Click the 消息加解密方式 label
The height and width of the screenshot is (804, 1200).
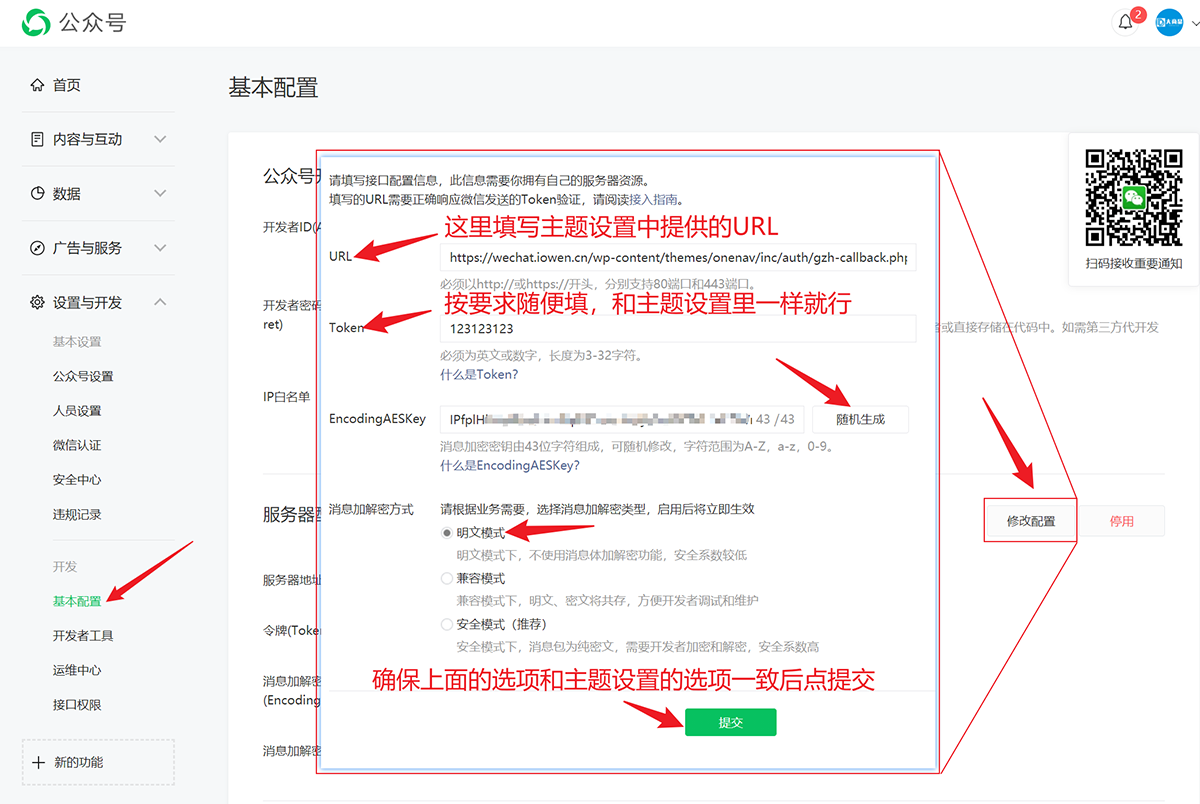tap(371, 509)
